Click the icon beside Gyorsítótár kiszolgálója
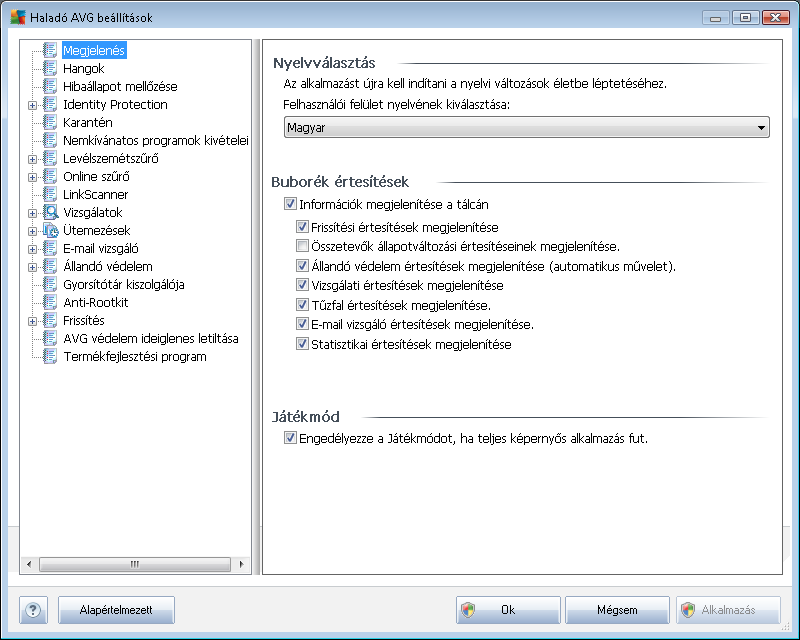The width and height of the screenshot is (800, 640). pos(50,284)
